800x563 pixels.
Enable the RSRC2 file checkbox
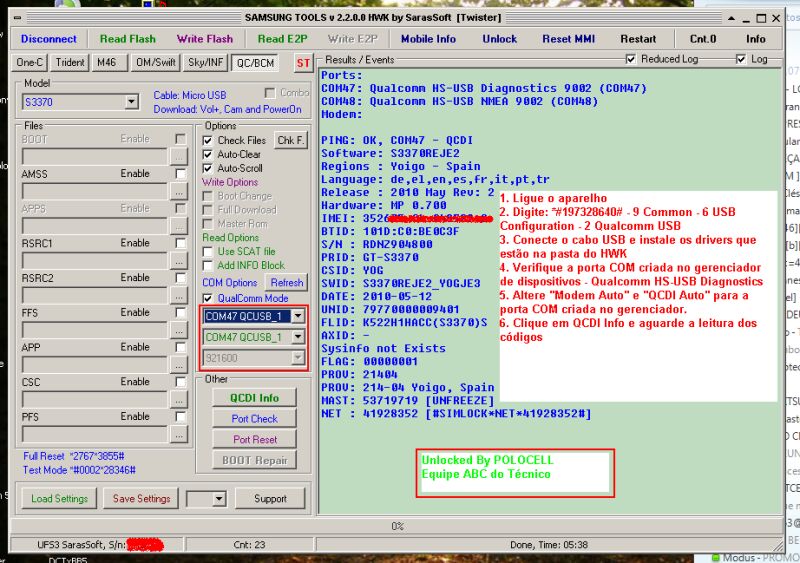point(180,278)
